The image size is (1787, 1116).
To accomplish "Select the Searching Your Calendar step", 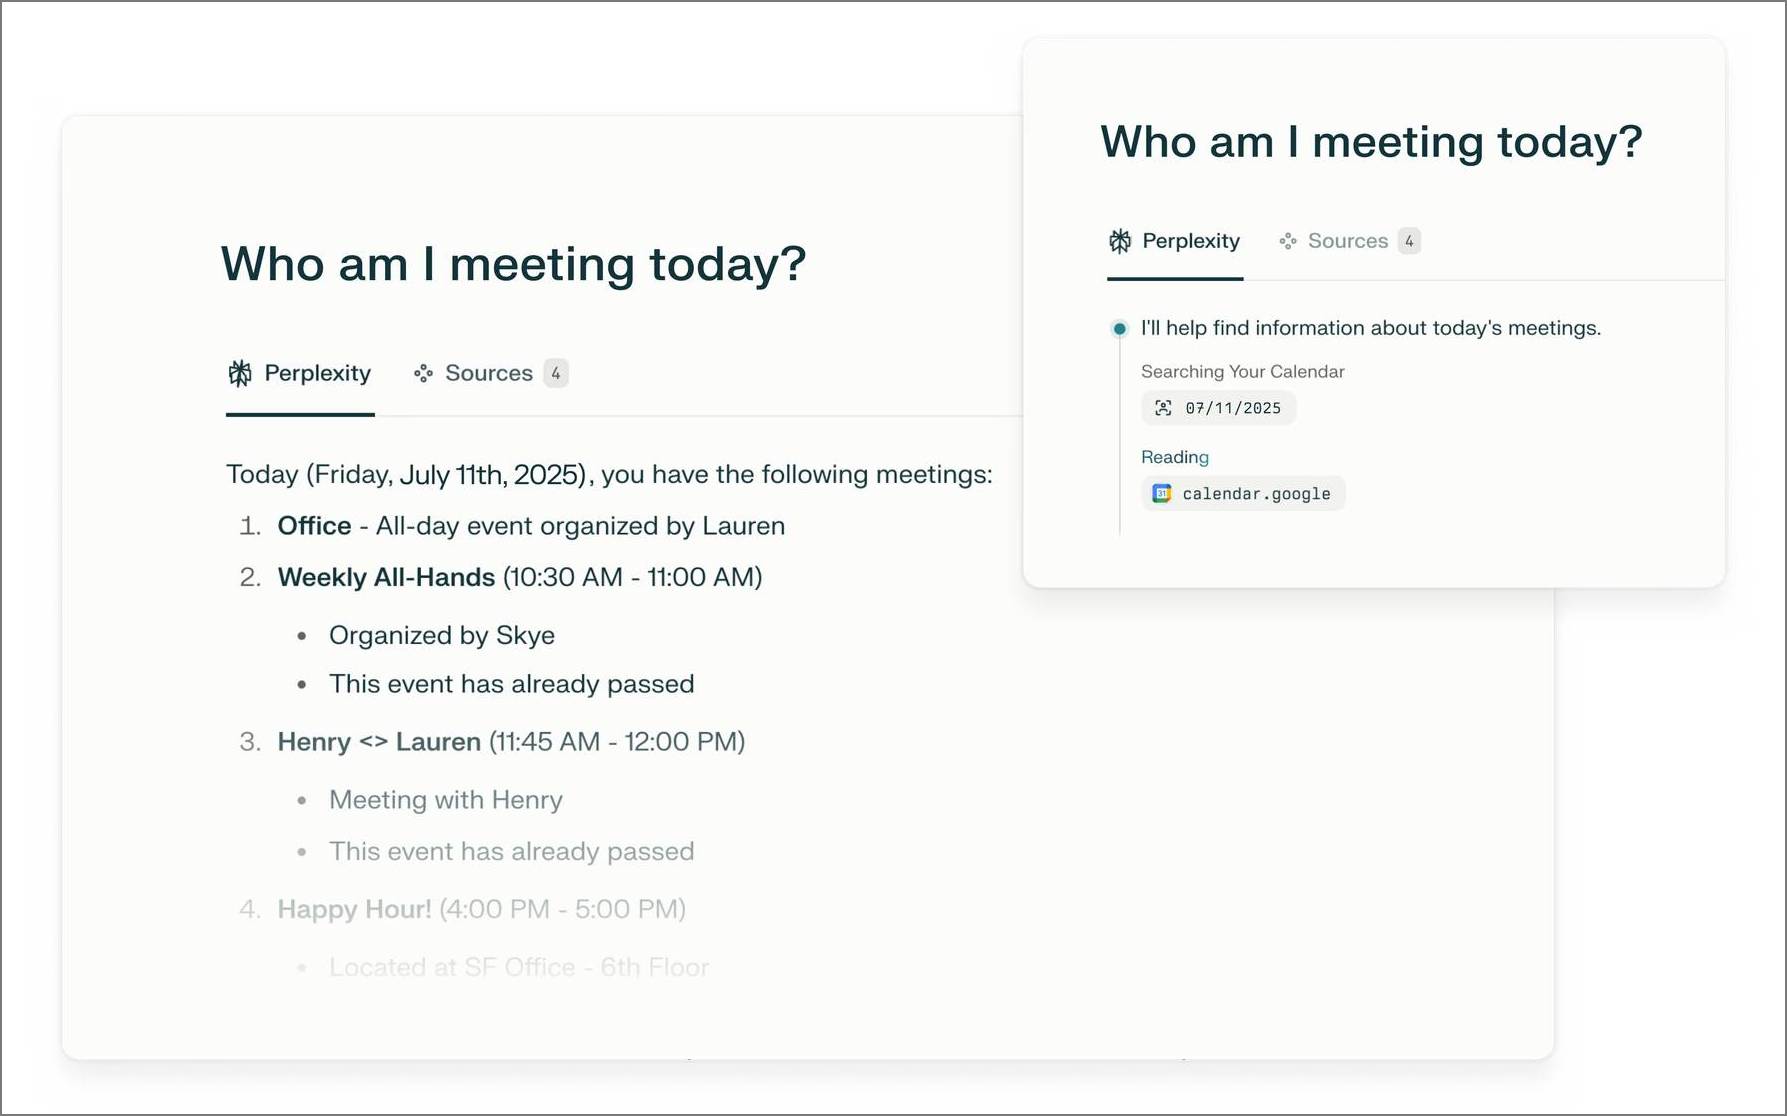I will [x=1242, y=371].
